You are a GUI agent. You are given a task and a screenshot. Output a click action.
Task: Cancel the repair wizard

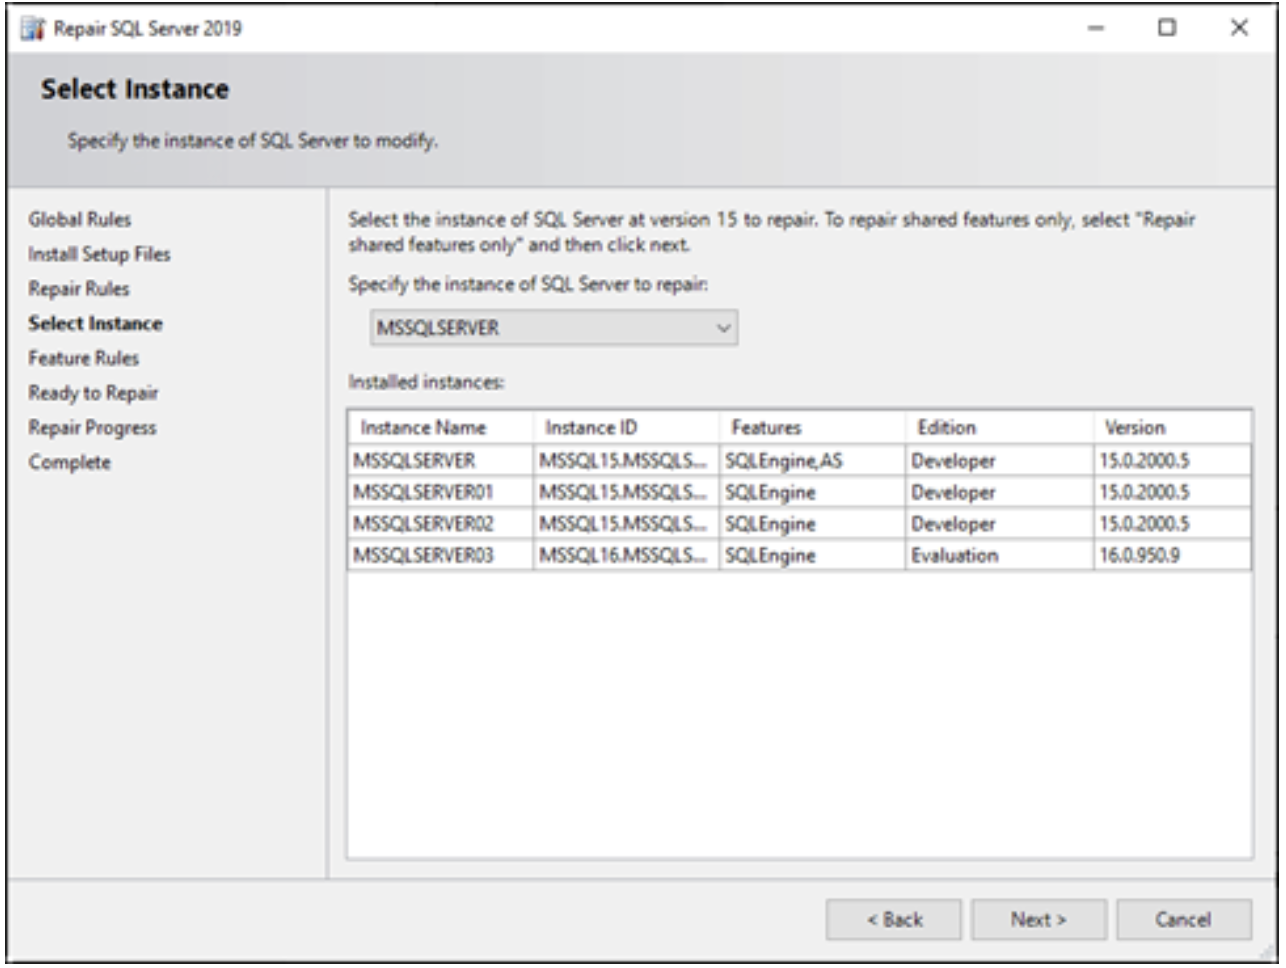(1183, 920)
